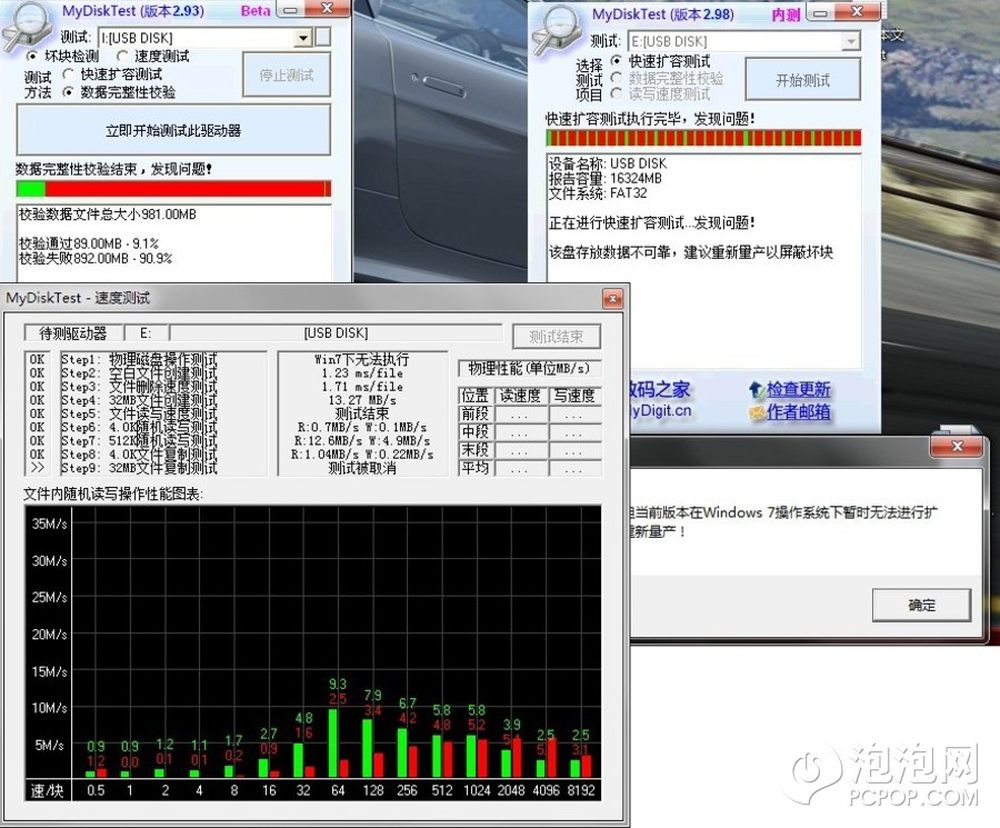Click the red-green integrity check progress bar
This screenshot has height=828, width=1000.
coord(173,189)
